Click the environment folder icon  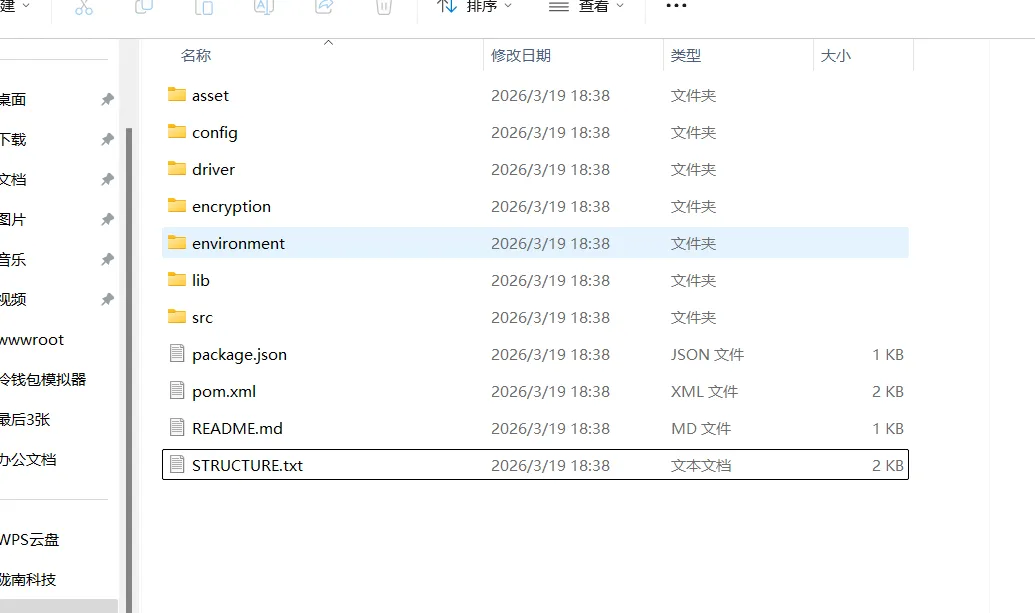point(177,242)
